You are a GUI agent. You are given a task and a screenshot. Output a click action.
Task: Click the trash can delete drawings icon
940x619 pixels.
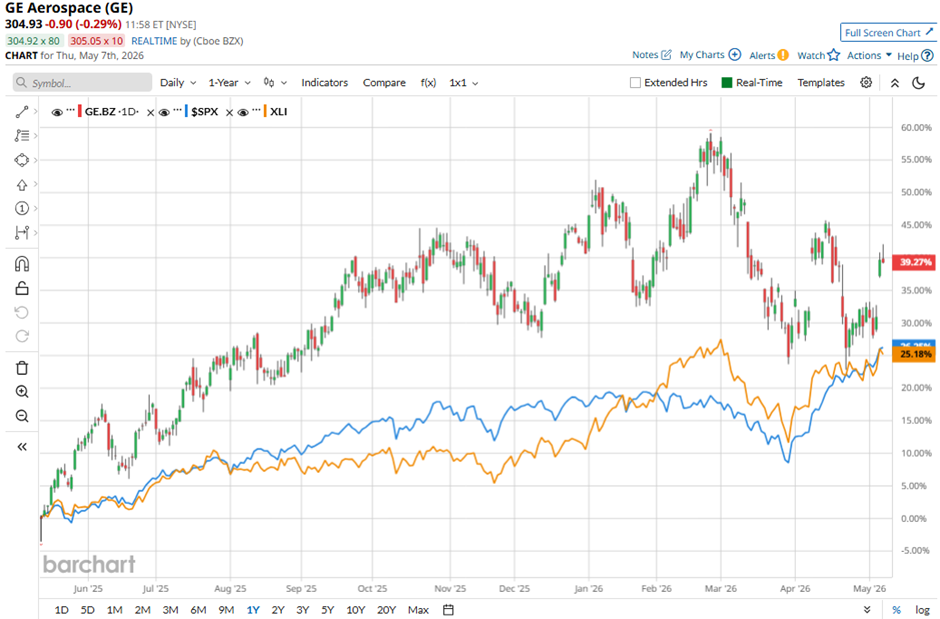[22, 368]
